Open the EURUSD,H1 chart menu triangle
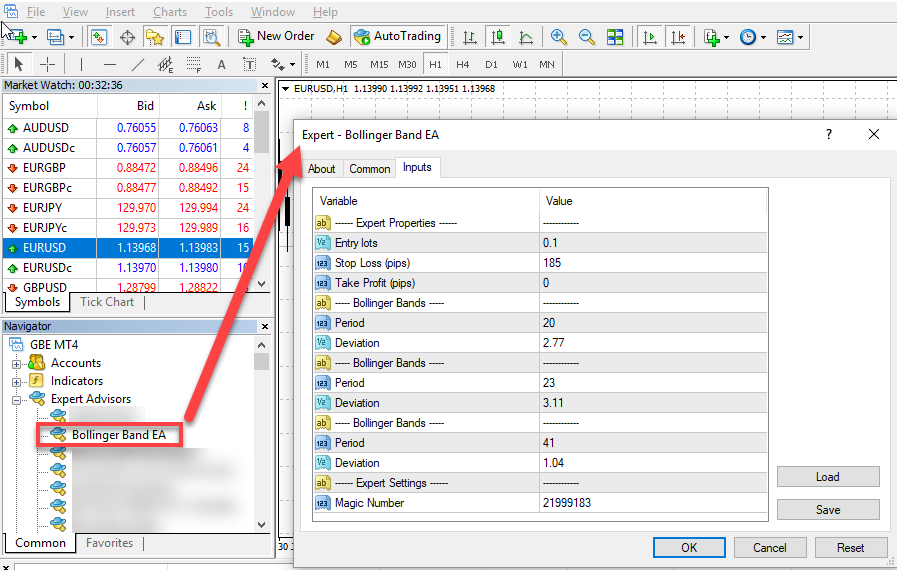 click(x=285, y=89)
